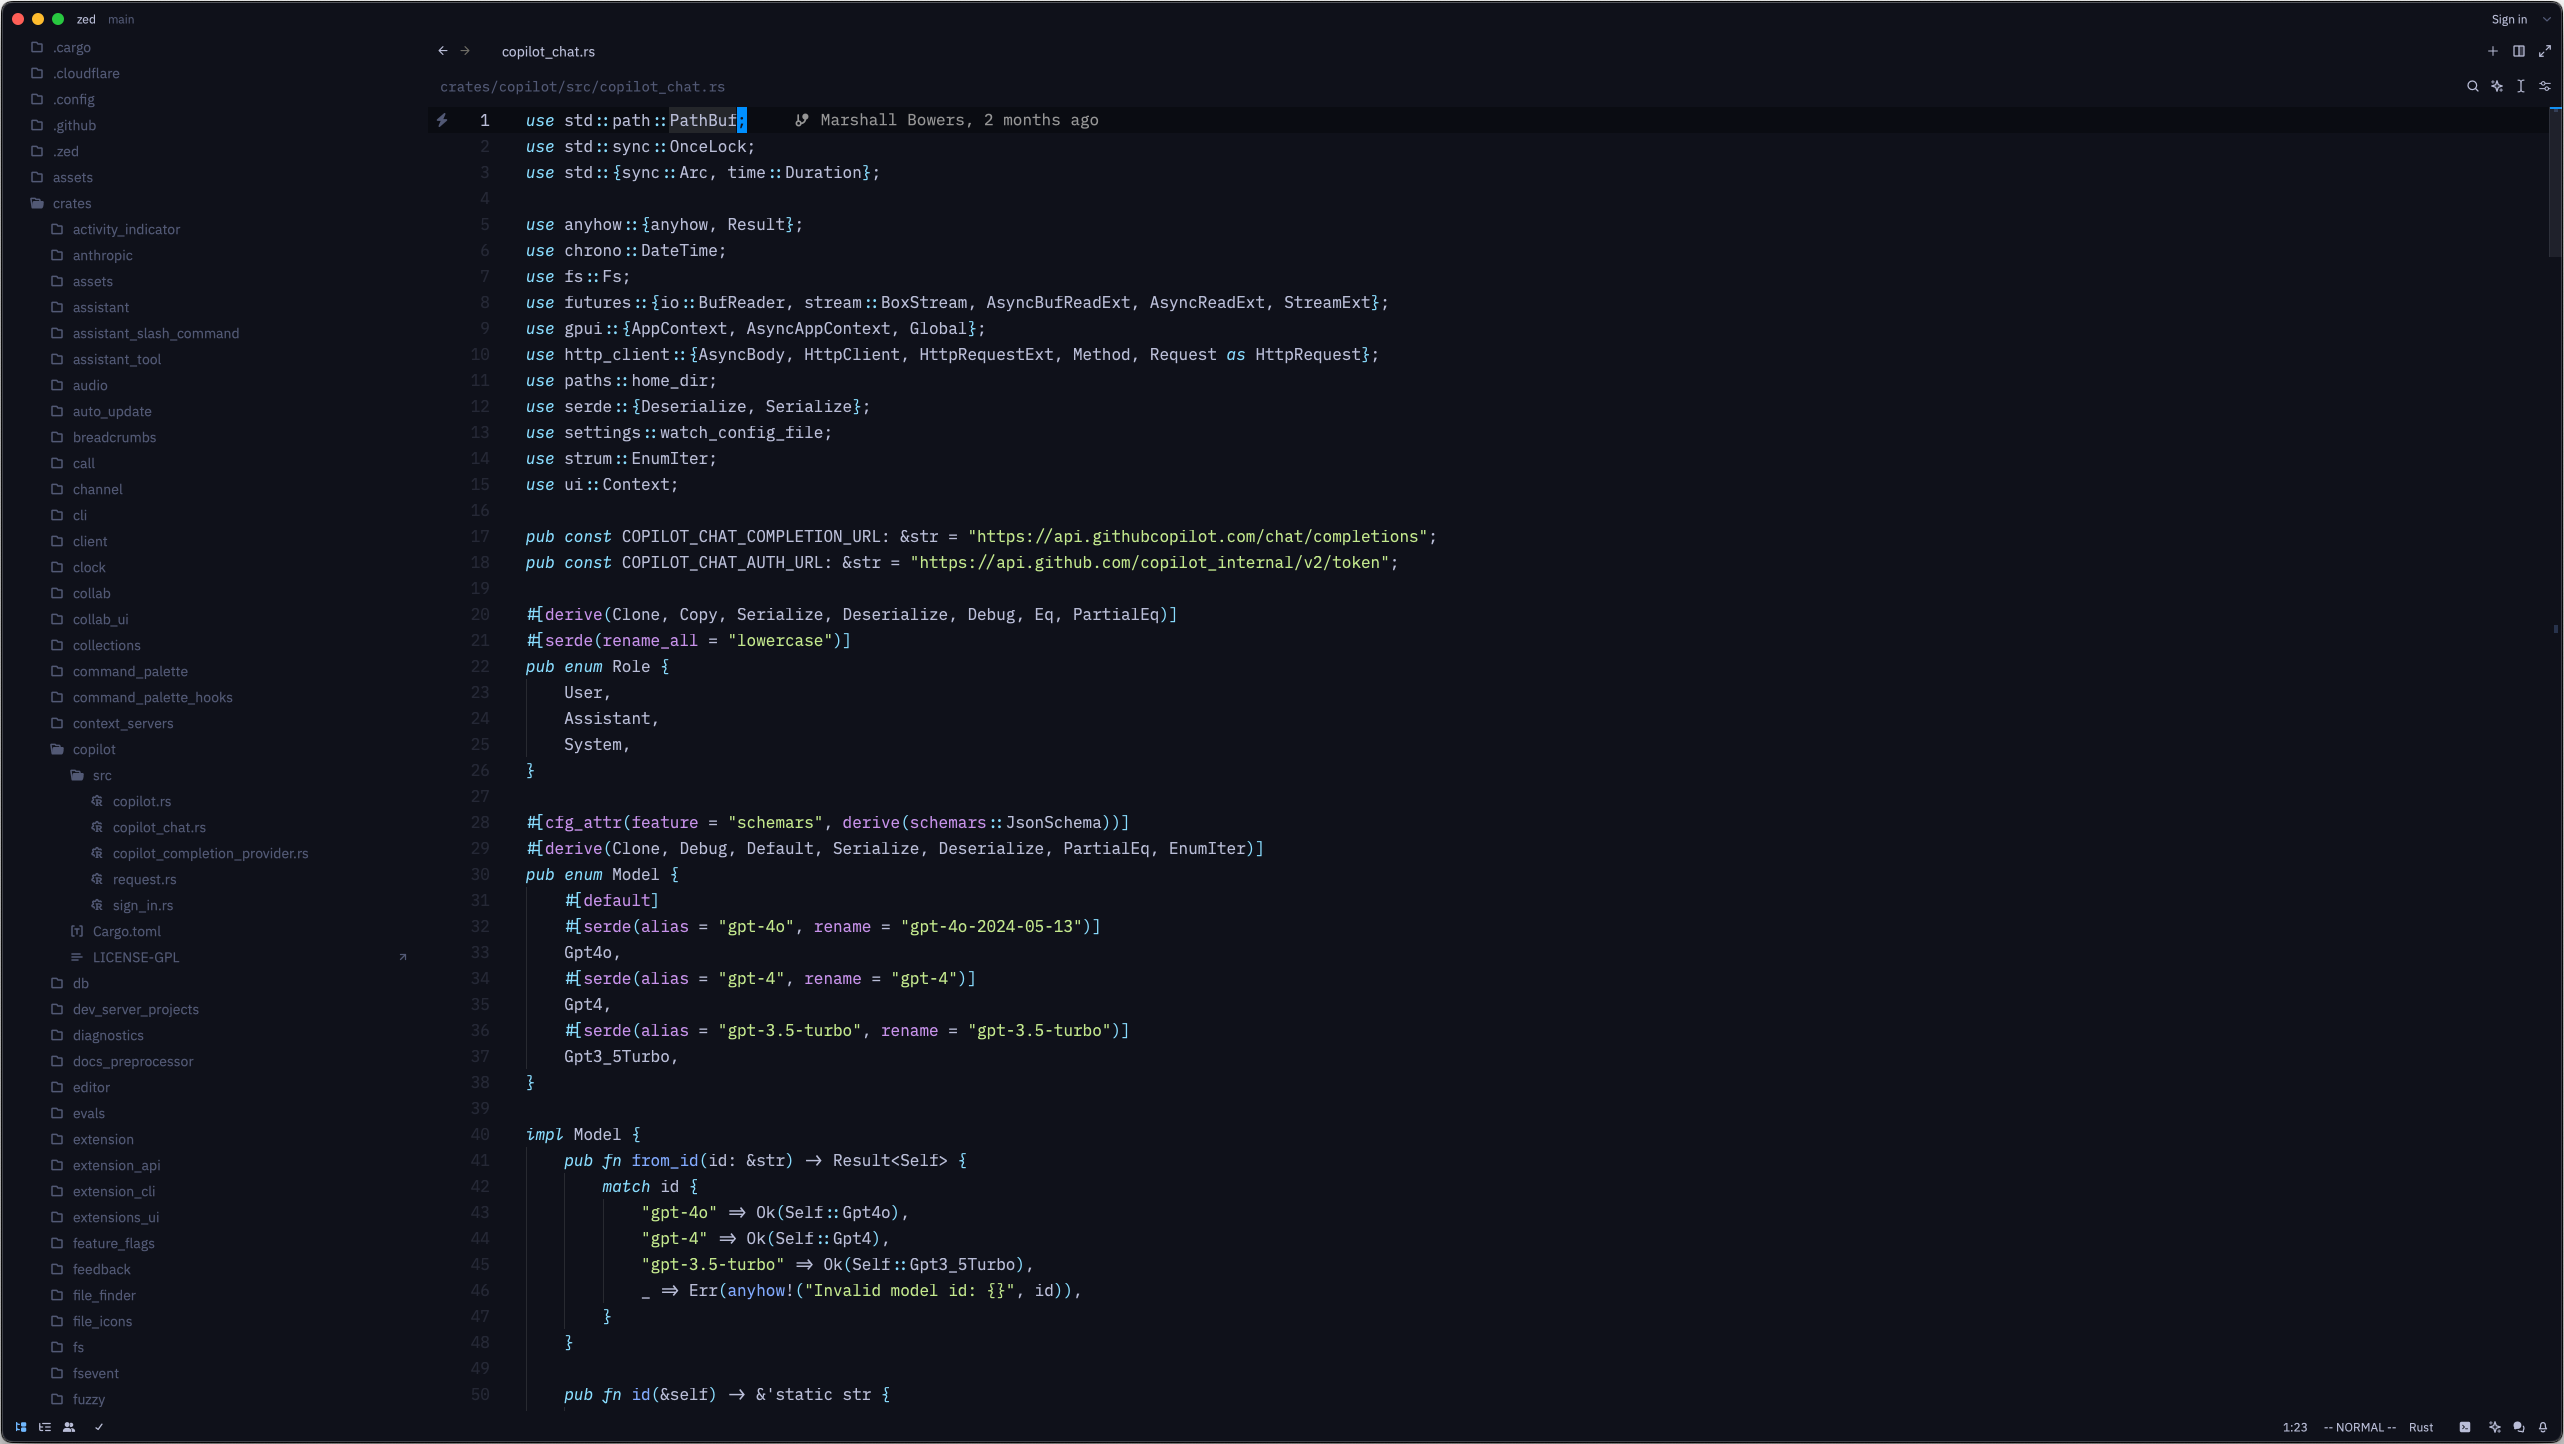Expand the editor folder in the project tree
Viewport: 2564px width, 1444px height.
coord(90,1087)
